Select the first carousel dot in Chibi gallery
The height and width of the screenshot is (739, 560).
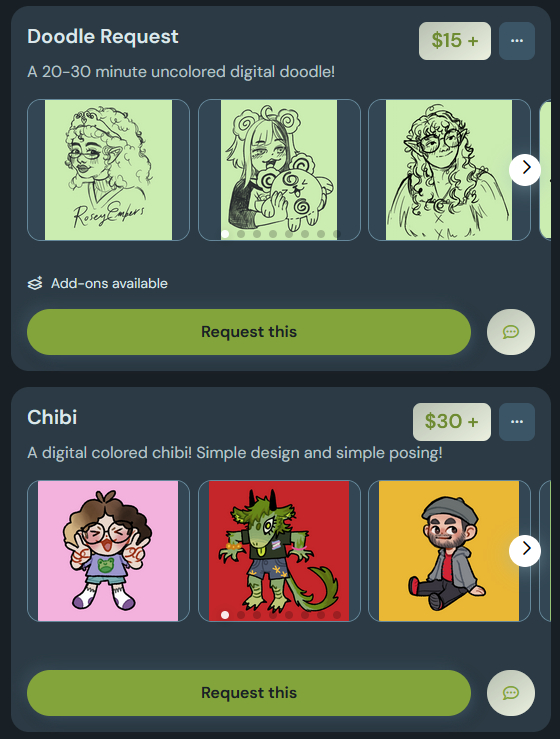225,615
